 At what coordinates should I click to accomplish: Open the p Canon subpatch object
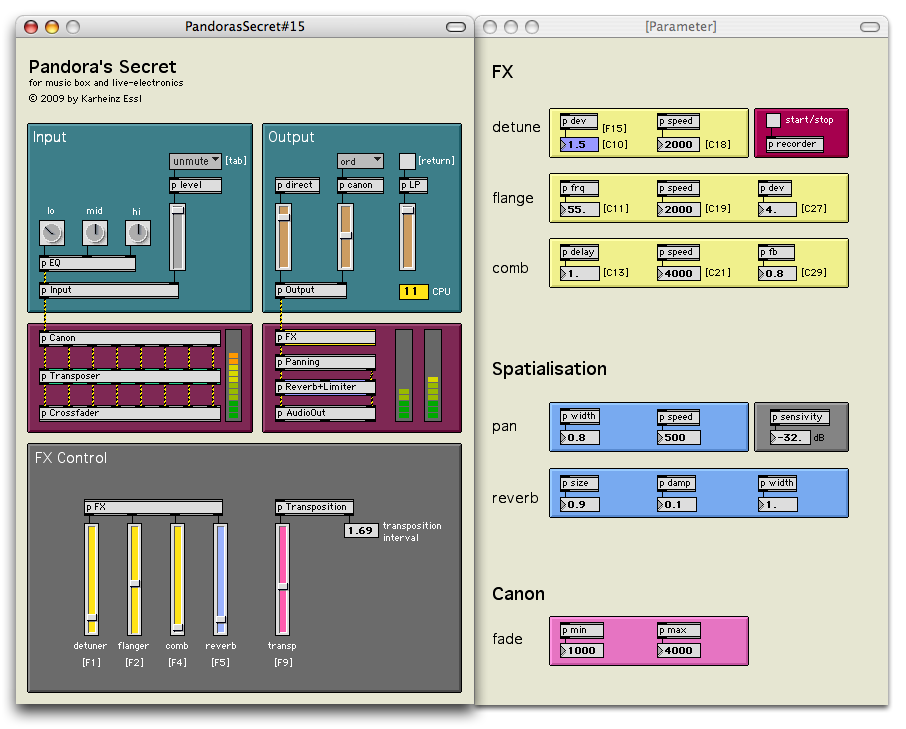point(130,338)
